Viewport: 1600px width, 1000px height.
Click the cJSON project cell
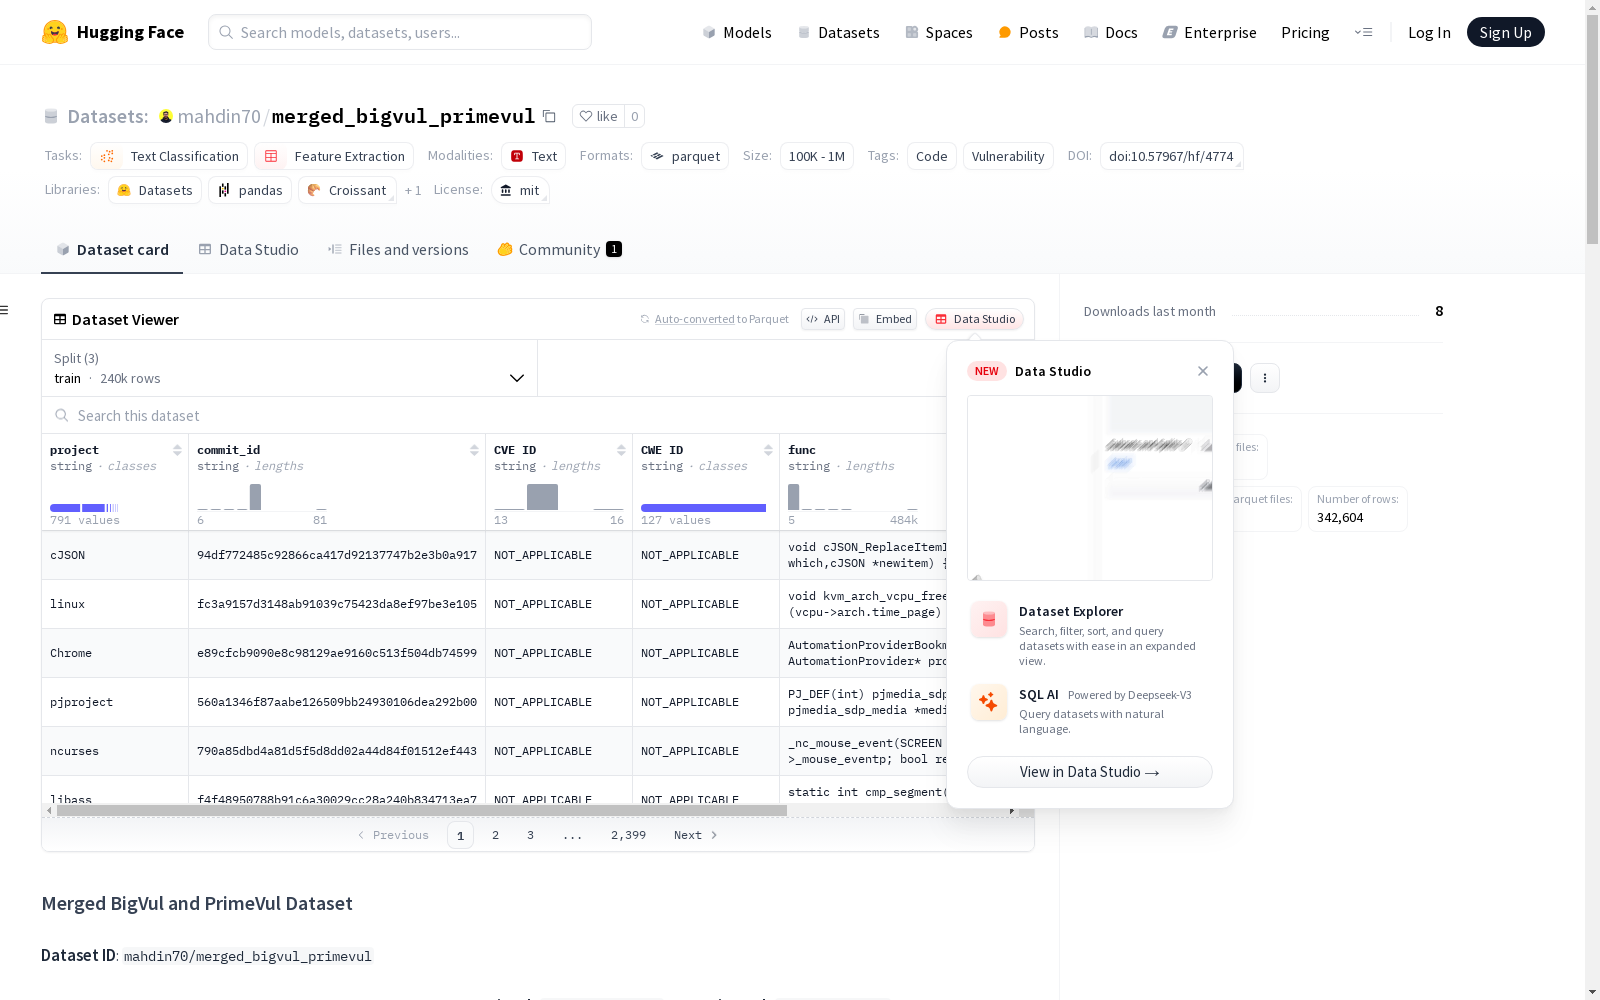115,555
